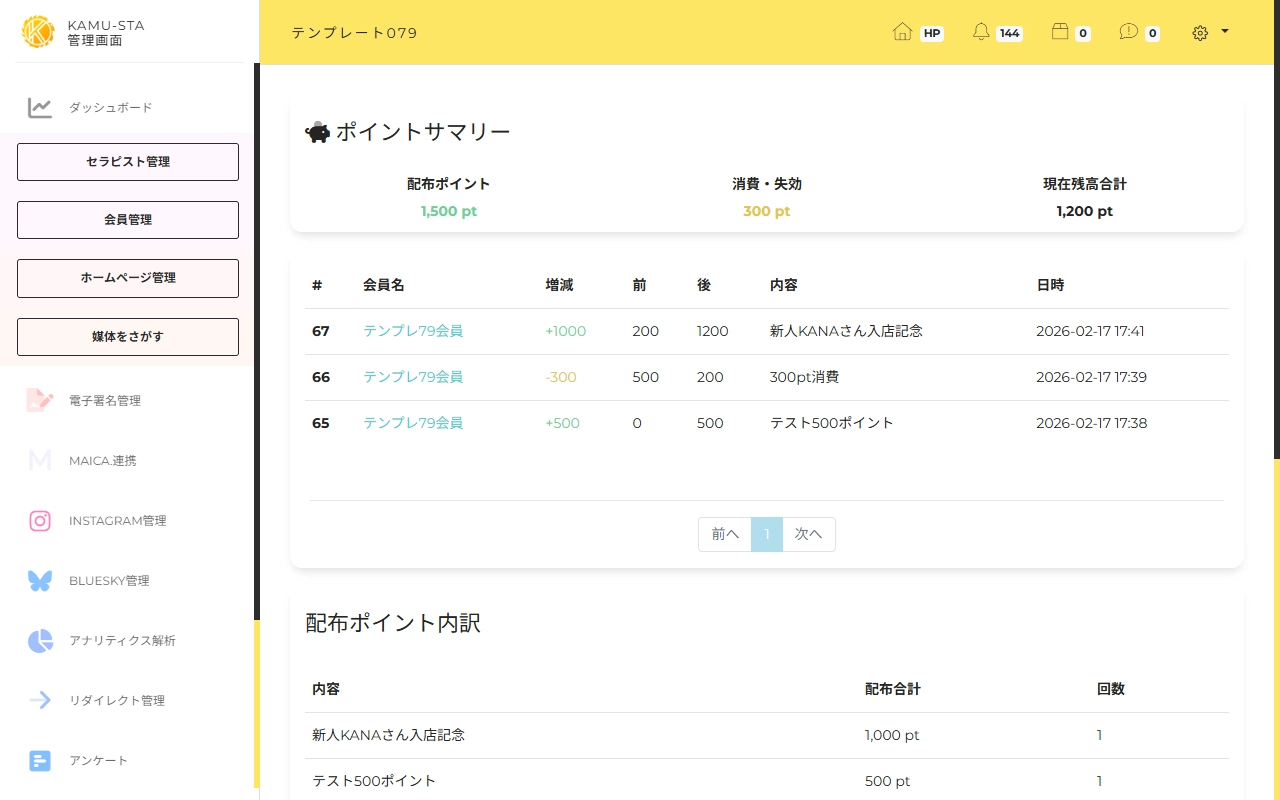Image resolution: width=1280 pixels, height=800 pixels.
Task: Go to アナリティクス解析
Action: point(122,641)
